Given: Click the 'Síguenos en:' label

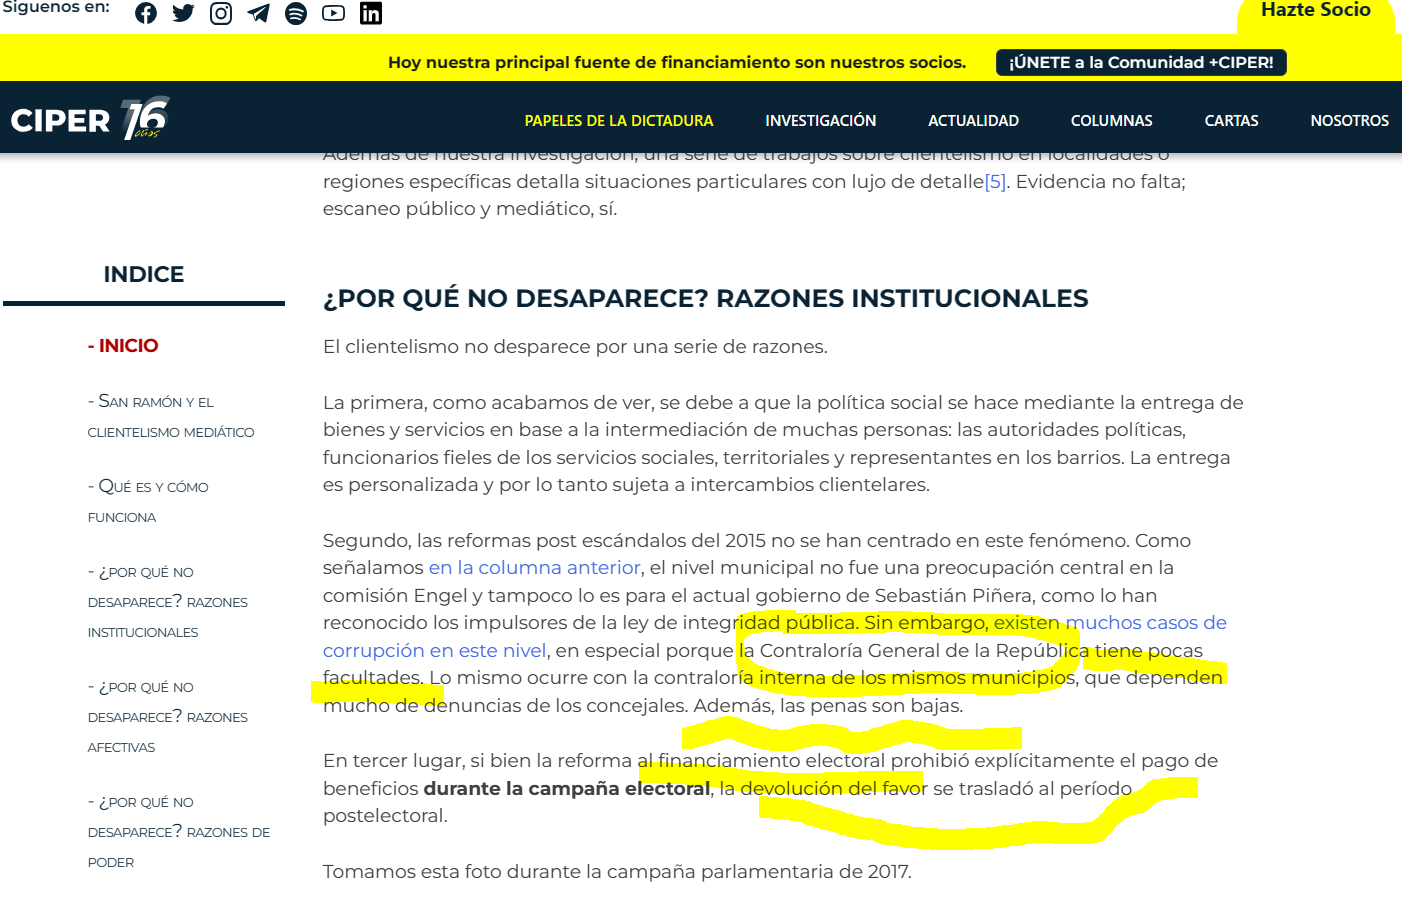Looking at the screenshot, I should coord(55,7).
